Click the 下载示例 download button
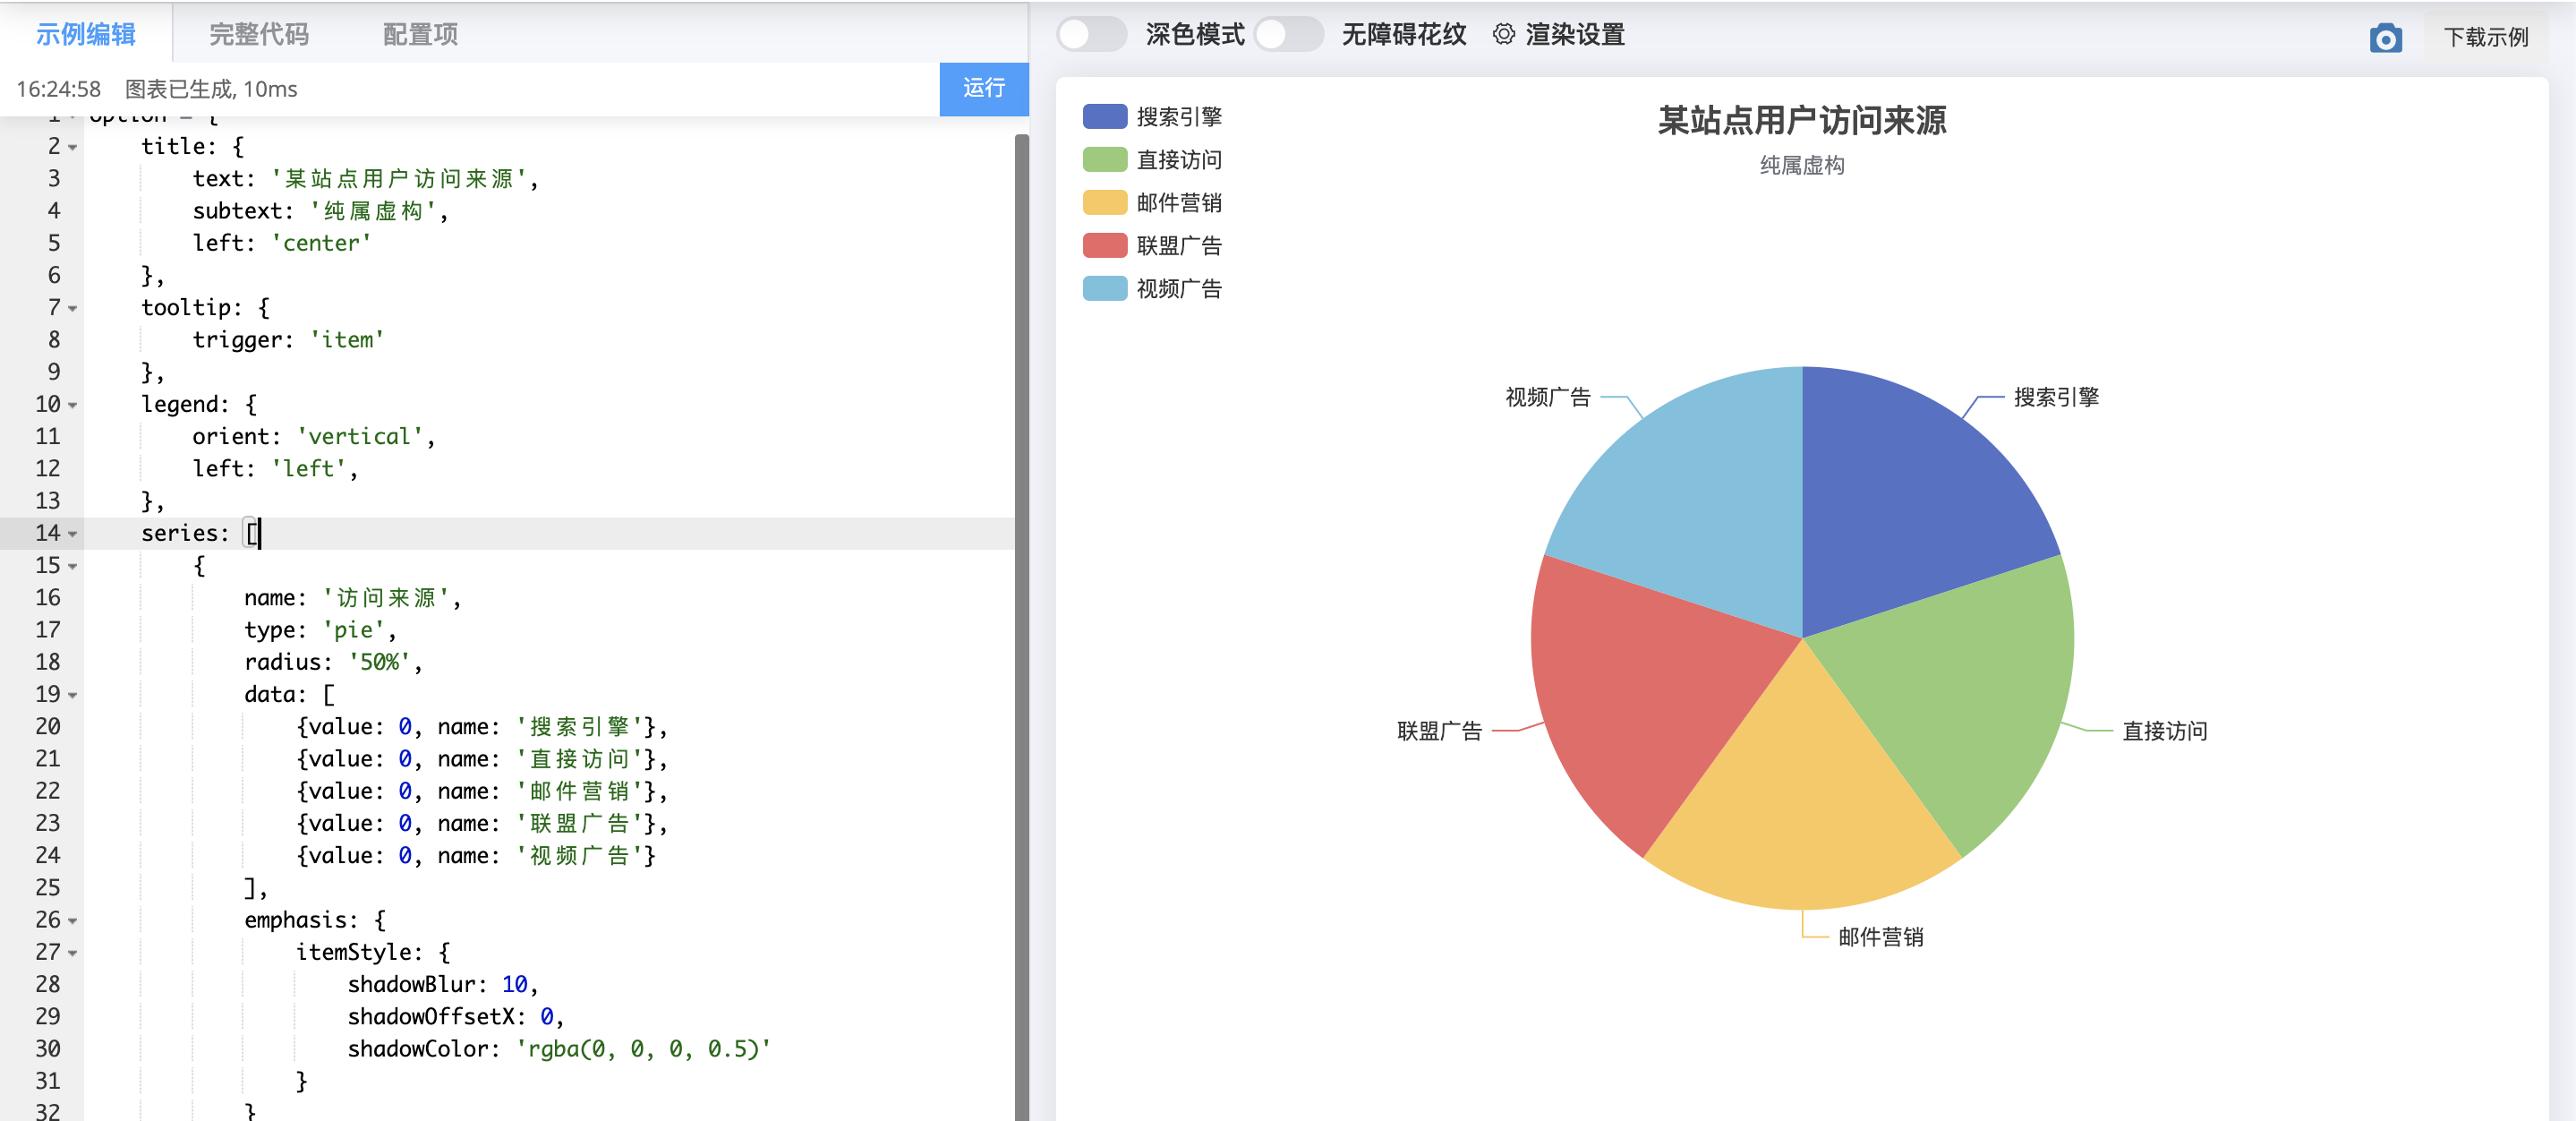This screenshot has width=2576, height=1121. click(x=2485, y=37)
